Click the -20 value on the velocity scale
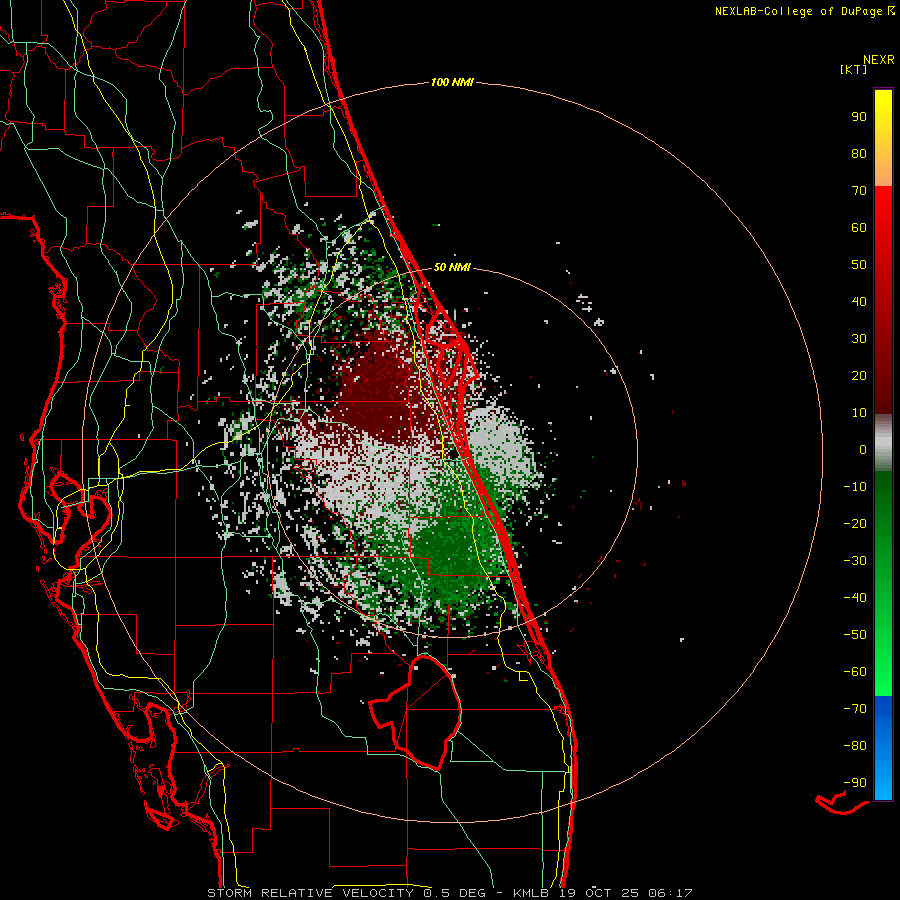900x900 pixels. click(855, 523)
